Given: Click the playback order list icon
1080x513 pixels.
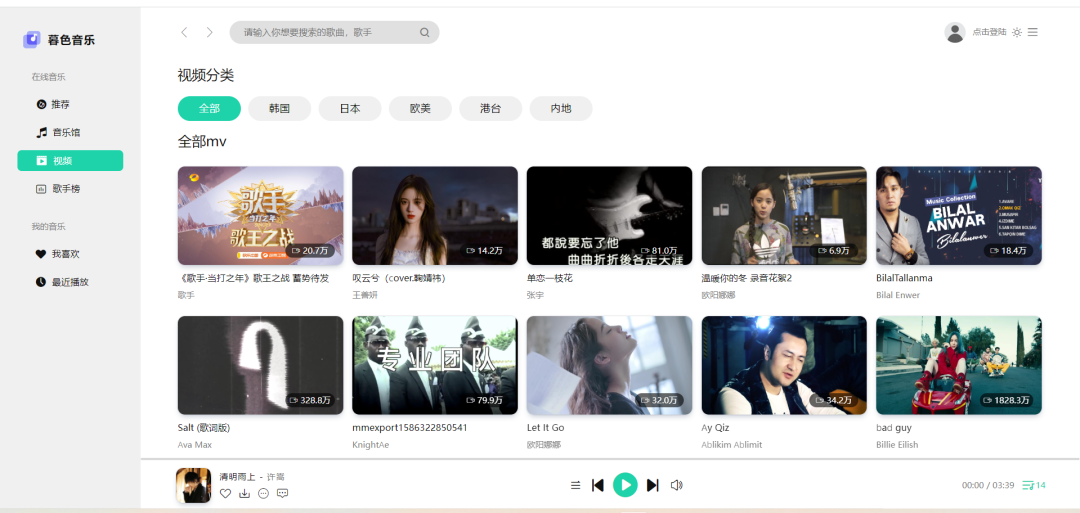Looking at the screenshot, I should pyautogui.click(x=576, y=485).
